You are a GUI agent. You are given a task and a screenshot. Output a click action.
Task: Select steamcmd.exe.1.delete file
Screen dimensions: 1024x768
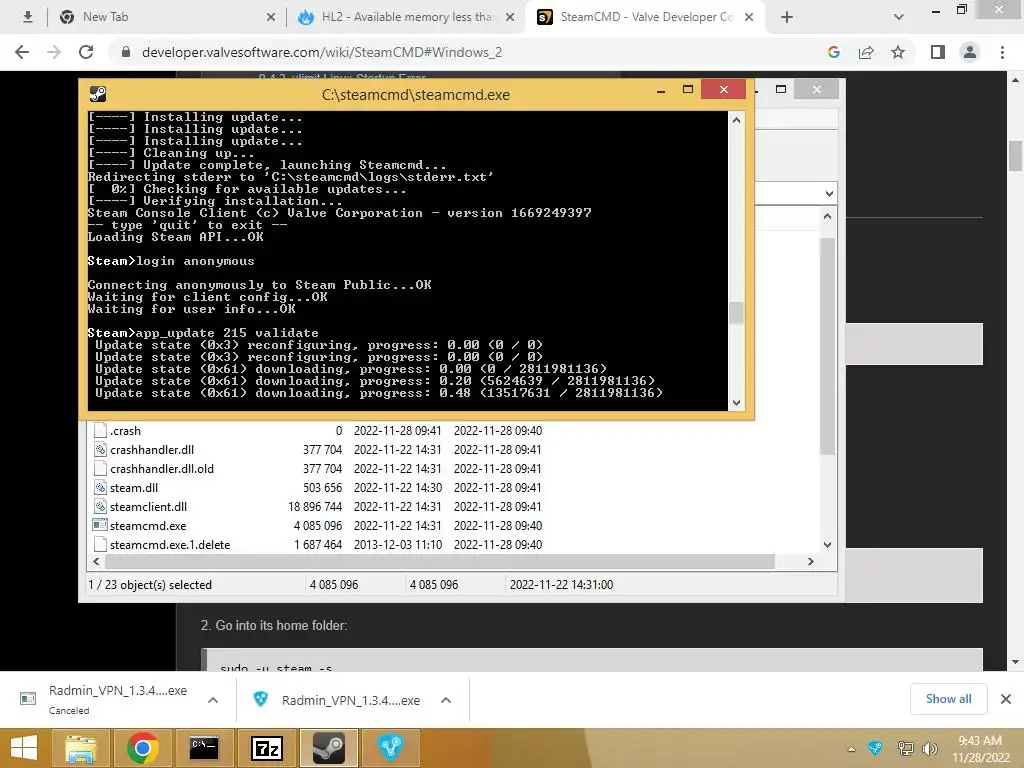170,545
